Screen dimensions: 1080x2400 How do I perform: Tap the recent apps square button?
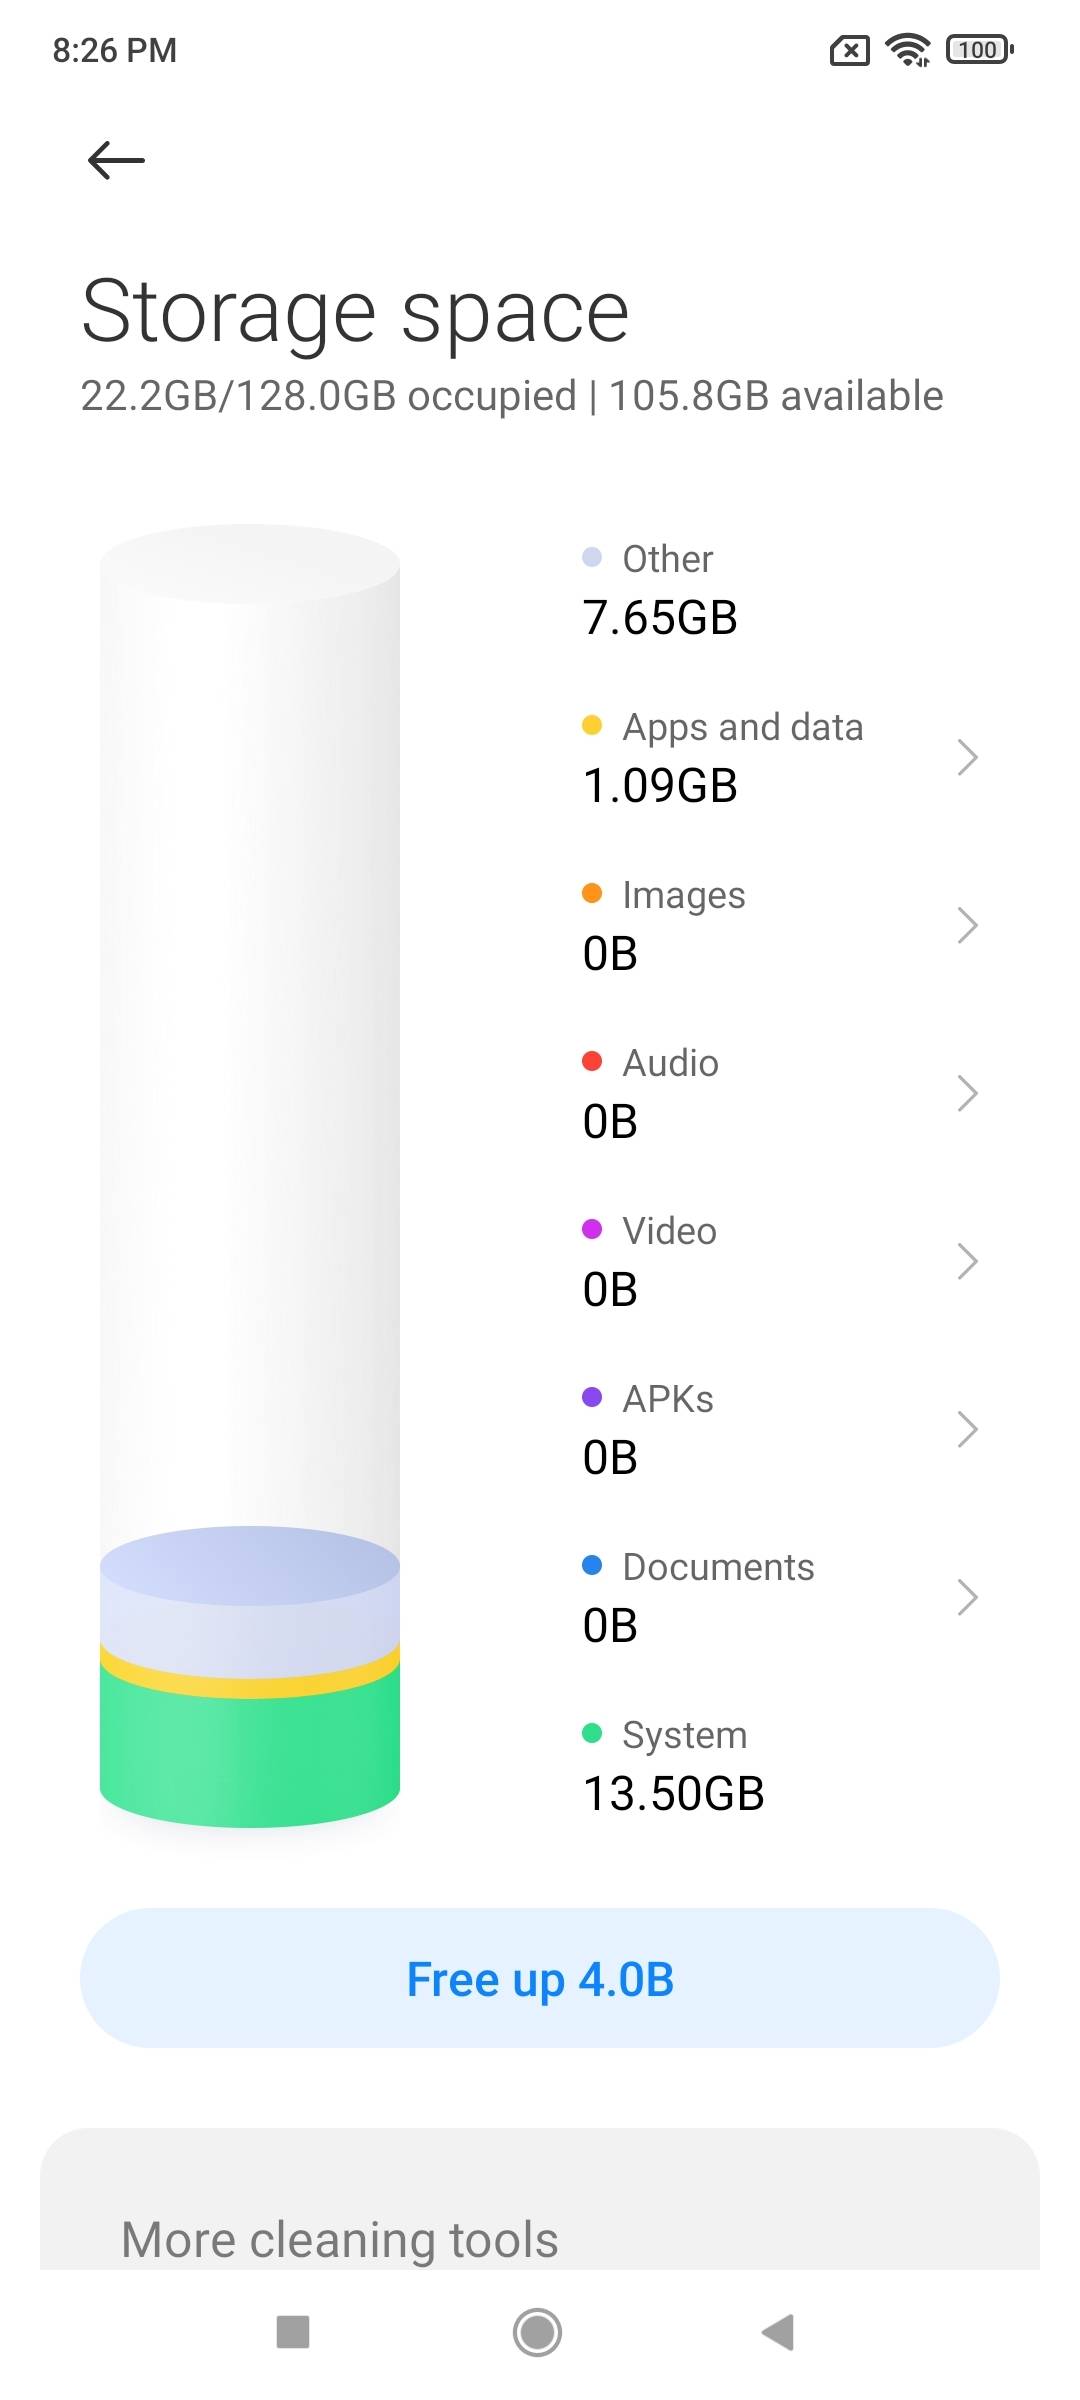tap(293, 2332)
